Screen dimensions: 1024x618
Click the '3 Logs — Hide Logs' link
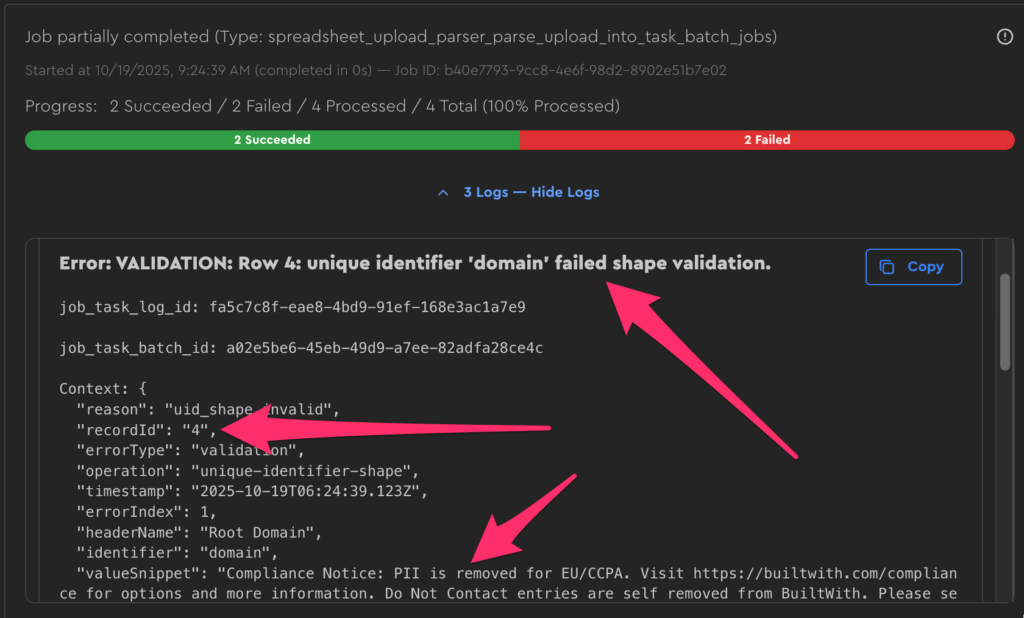tap(531, 192)
